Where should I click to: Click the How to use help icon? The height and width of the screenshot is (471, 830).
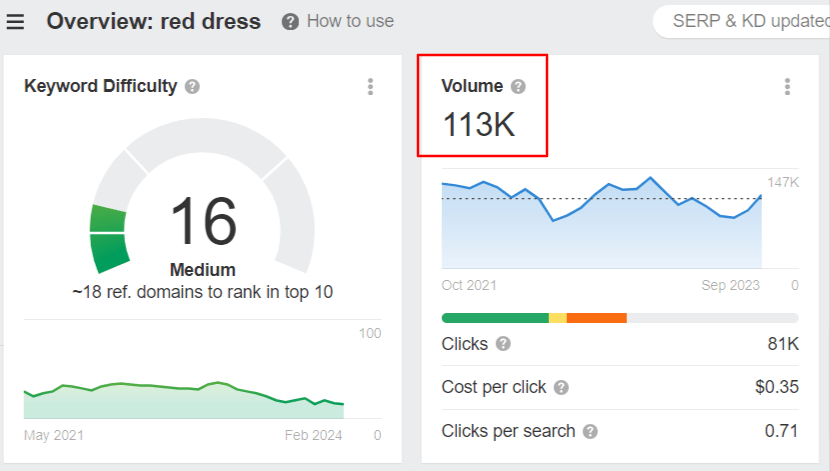click(290, 22)
